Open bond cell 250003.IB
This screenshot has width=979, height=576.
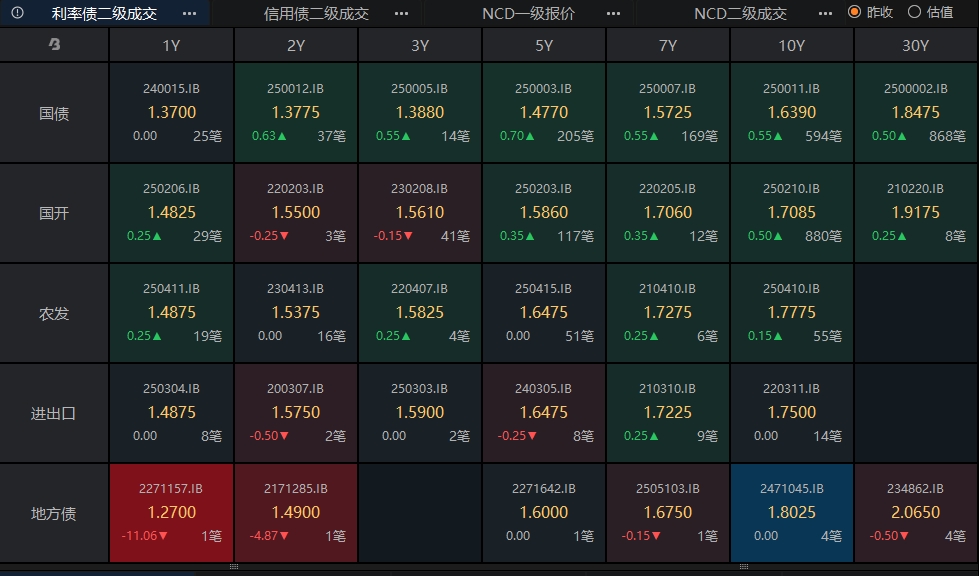(544, 113)
